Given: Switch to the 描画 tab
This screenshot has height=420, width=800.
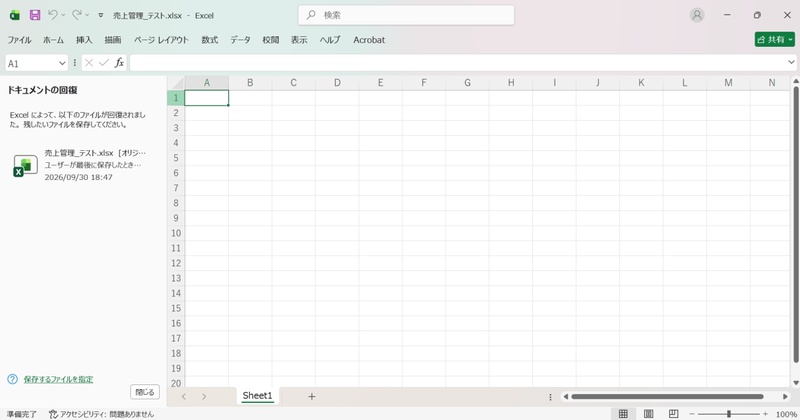Looking at the screenshot, I should (113, 40).
